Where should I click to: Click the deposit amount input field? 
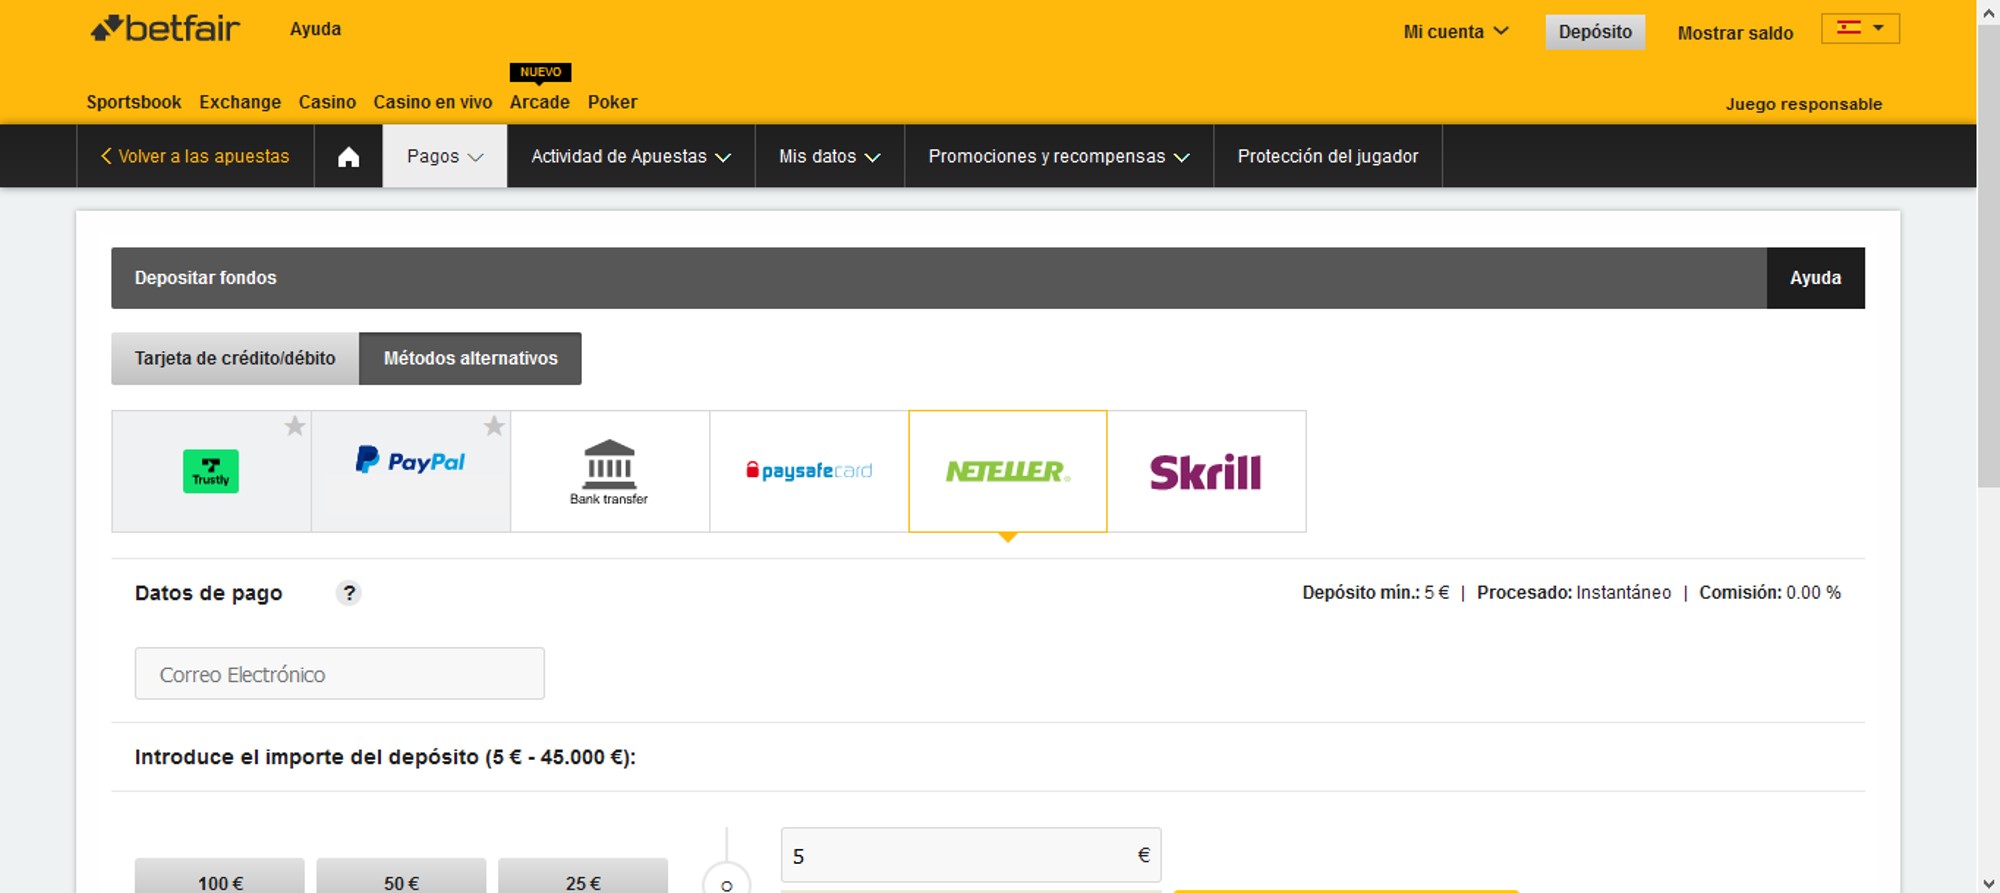click(971, 856)
